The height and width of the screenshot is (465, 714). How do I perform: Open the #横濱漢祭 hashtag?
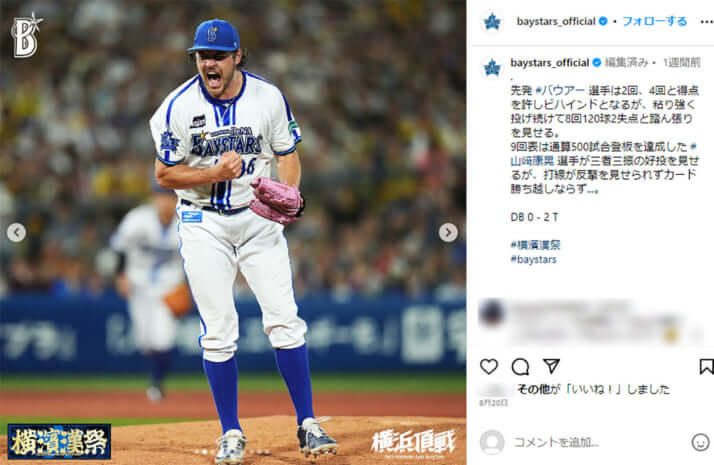[x=535, y=245]
